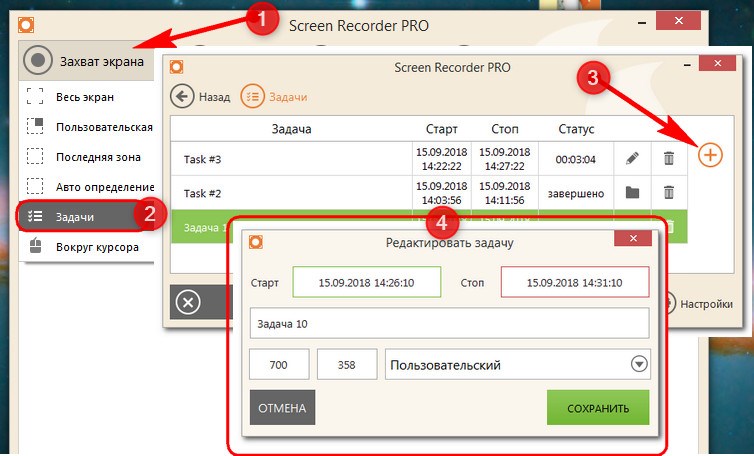Click the round X cancel icon in tasks window
Image resolution: width=754 pixels, height=456 pixels.
click(x=188, y=303)
